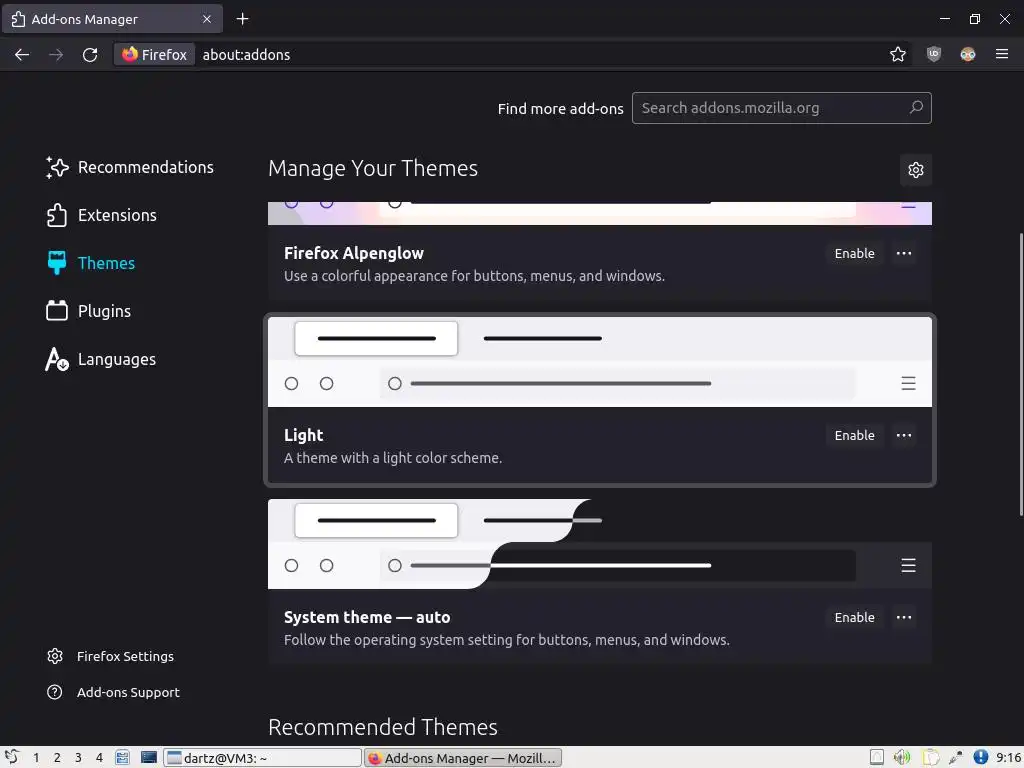Click the network connection tray icon
This screenshot has width=1024, height=768.
[x=955, y=758]
